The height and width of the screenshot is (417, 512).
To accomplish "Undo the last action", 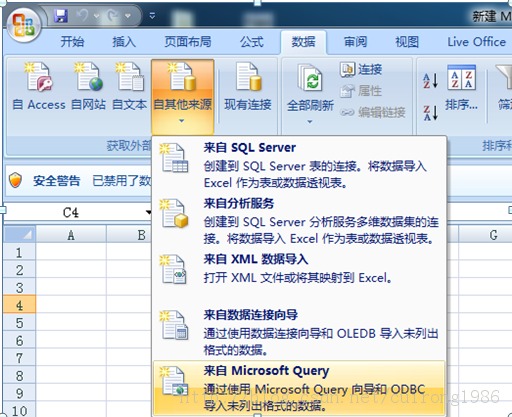I will (82, 16).
